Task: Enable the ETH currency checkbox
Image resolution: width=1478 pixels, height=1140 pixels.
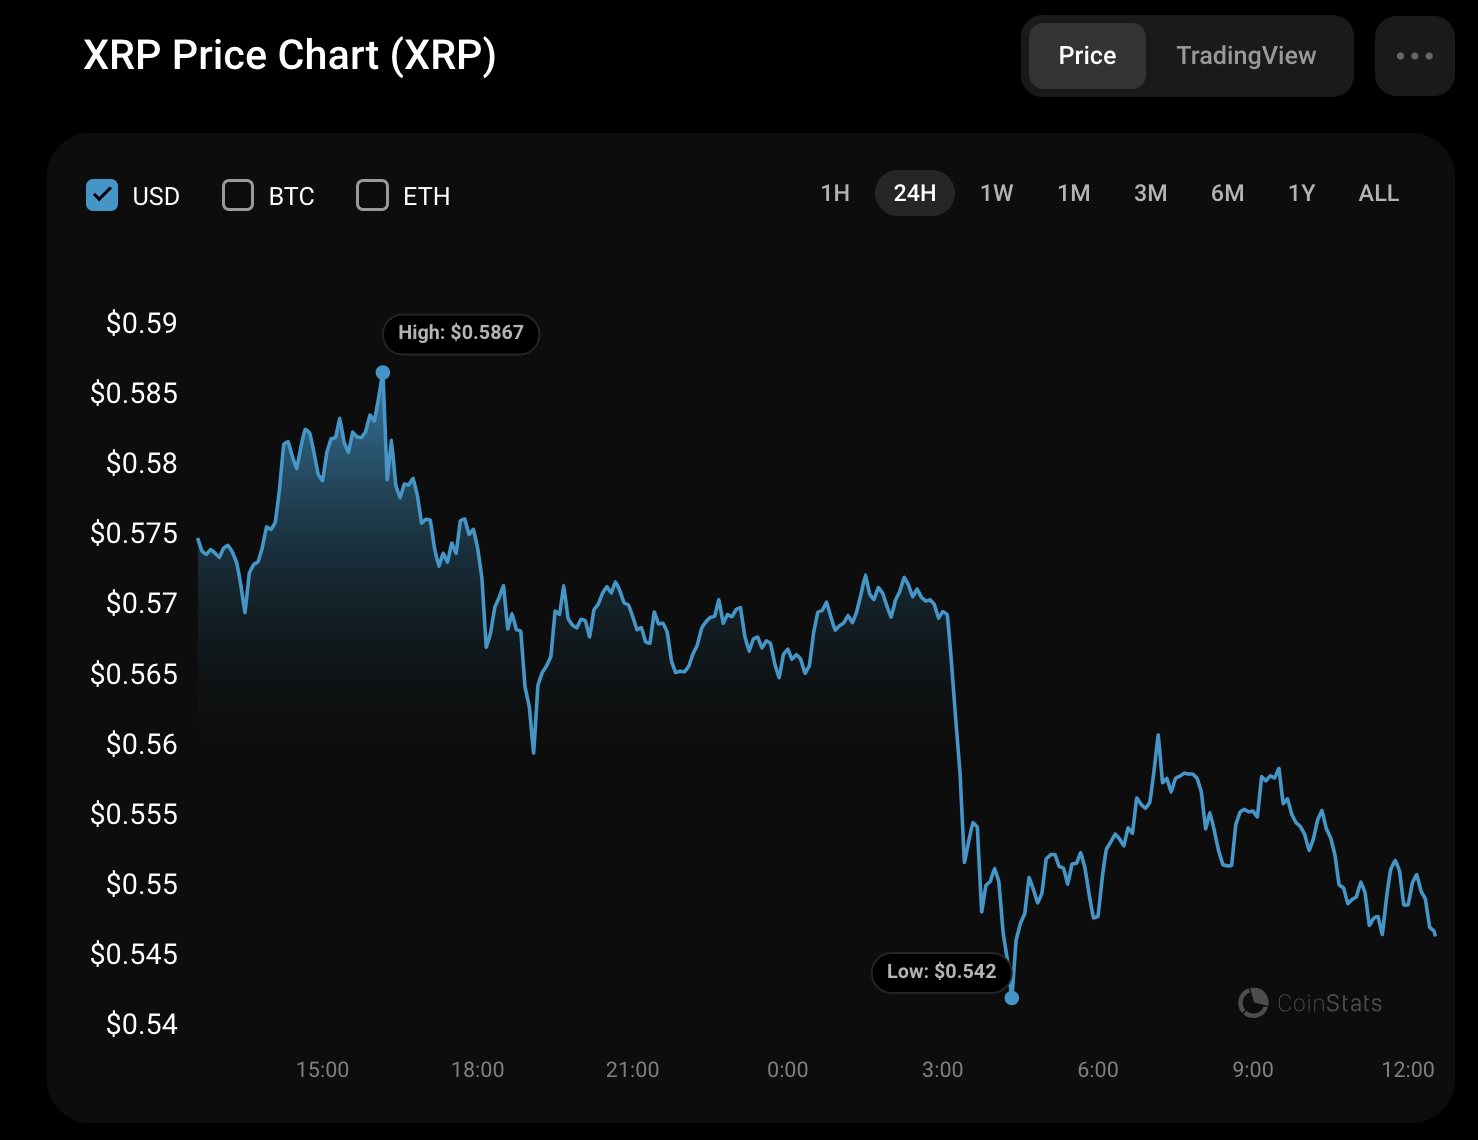Action: (x=372, y=195)
